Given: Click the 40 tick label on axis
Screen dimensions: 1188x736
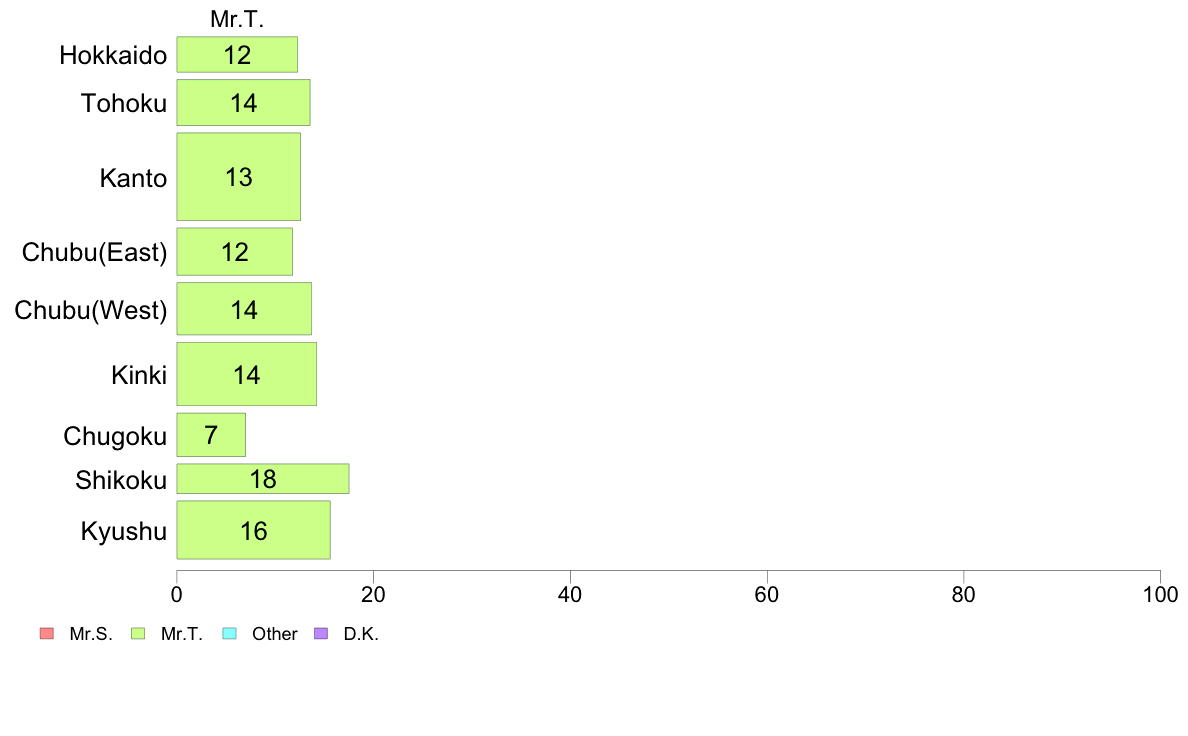Looking at the screenshot, I should tap(570, 594).
